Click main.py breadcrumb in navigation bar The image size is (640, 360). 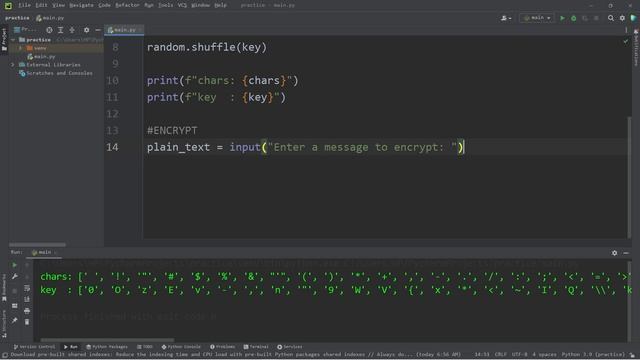[50, 18]
